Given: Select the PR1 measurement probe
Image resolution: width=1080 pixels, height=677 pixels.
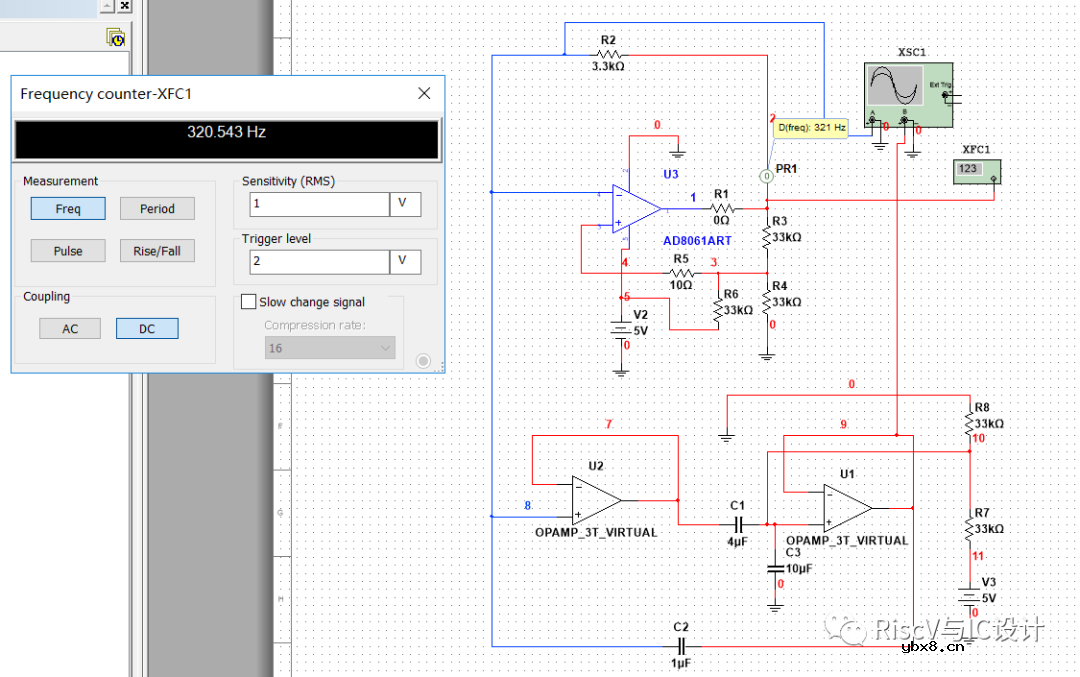Looking at the screenshot, I should tap(767, 175).
